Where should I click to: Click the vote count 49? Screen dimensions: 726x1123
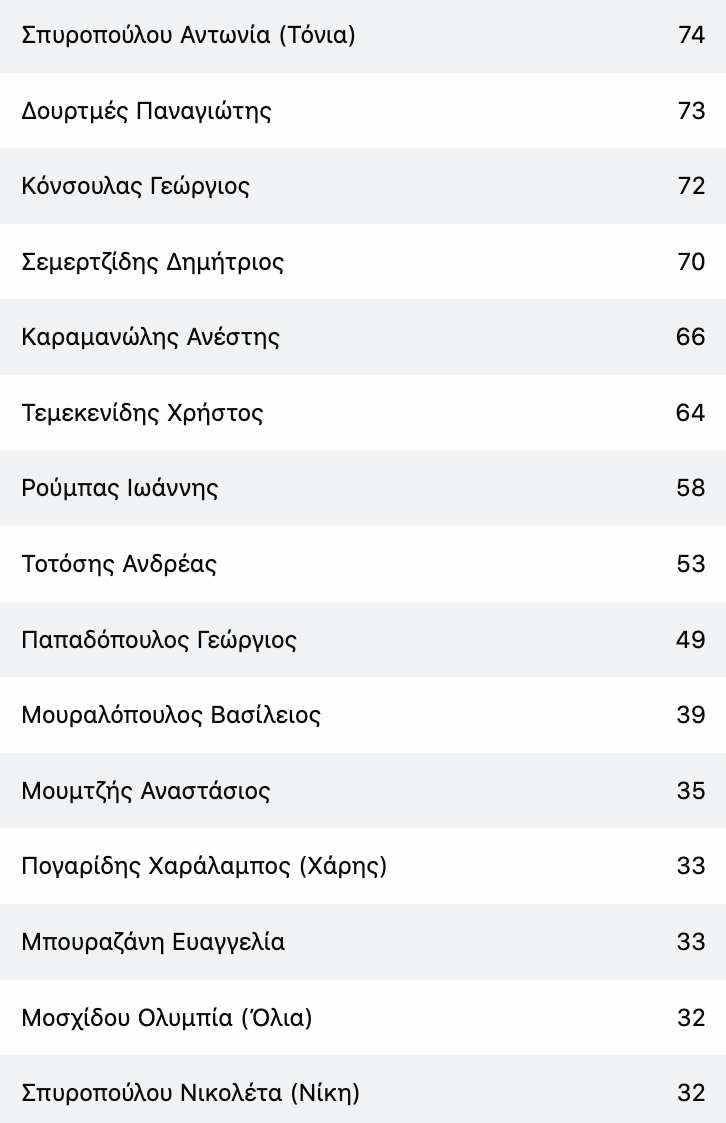pyautogui.click(x=690, y=640)
